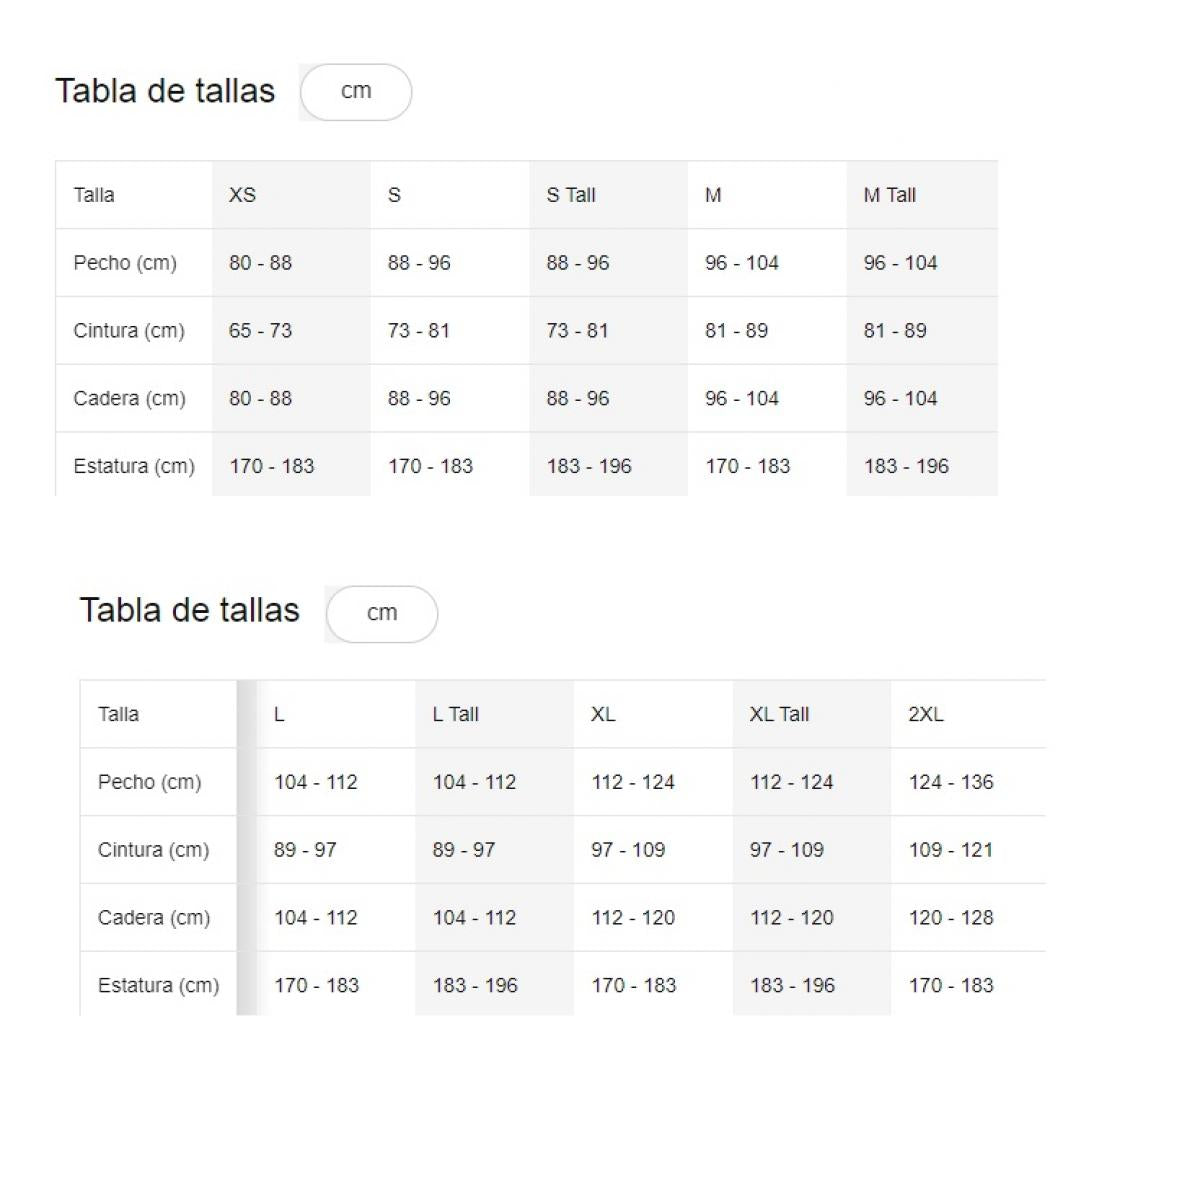
Task: Select the S Tall column header
Action: pyautogui.click(x=571, y=195)
